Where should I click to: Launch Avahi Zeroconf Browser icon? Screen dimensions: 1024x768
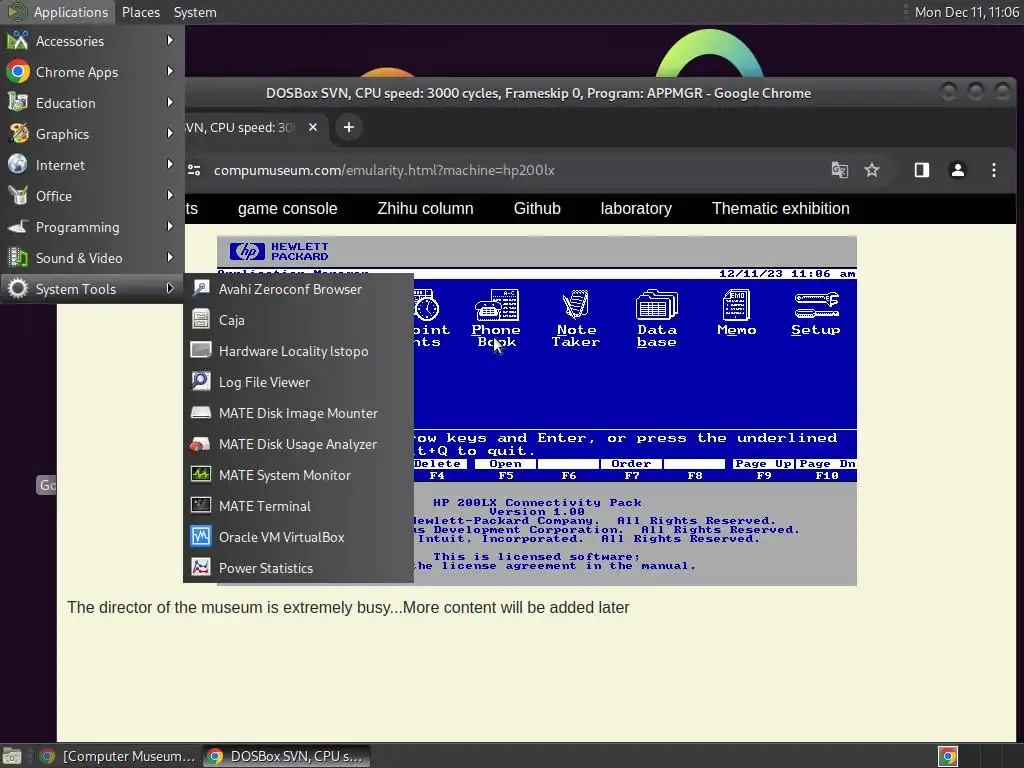pyautogui.click(x=200, y=289)
